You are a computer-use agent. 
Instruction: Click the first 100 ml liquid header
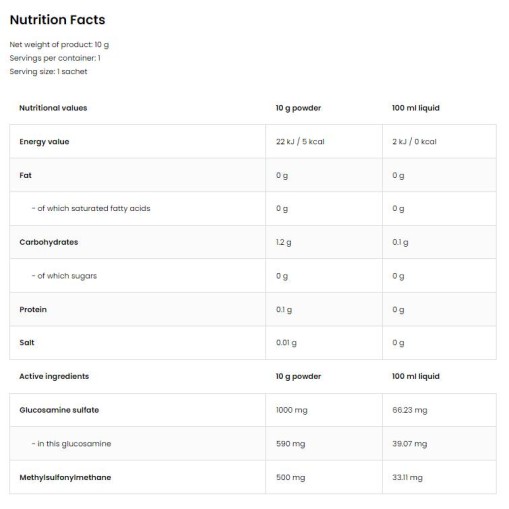pos(416,108)
